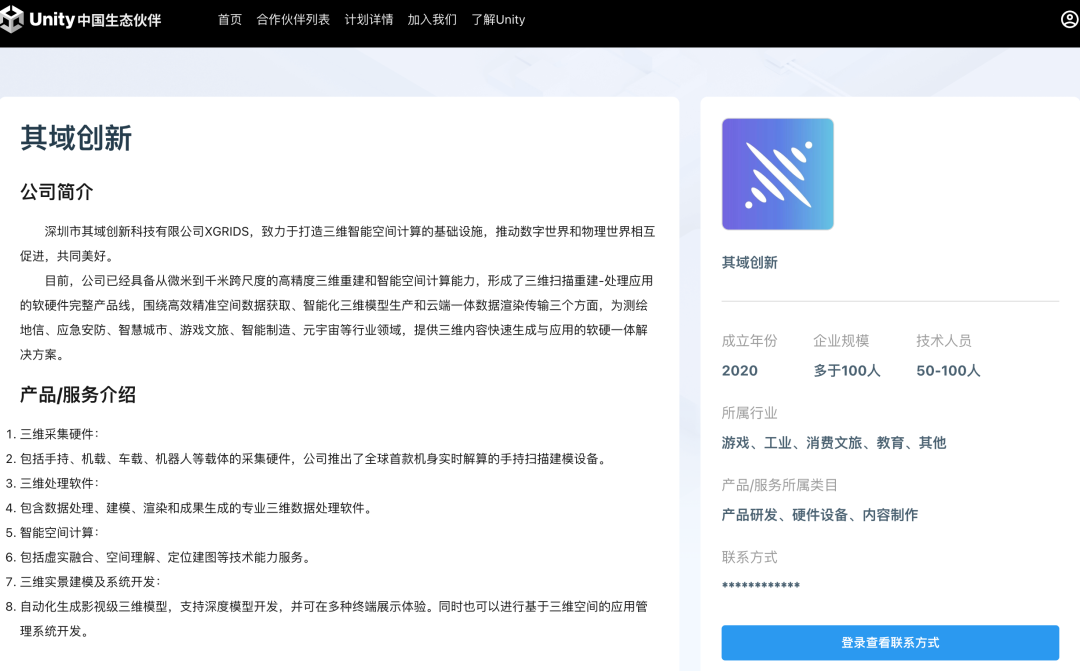Click the 多于100人 company size value
Image resolution: width=1080 pixels, height=671 pixels.
pos(847,371)
